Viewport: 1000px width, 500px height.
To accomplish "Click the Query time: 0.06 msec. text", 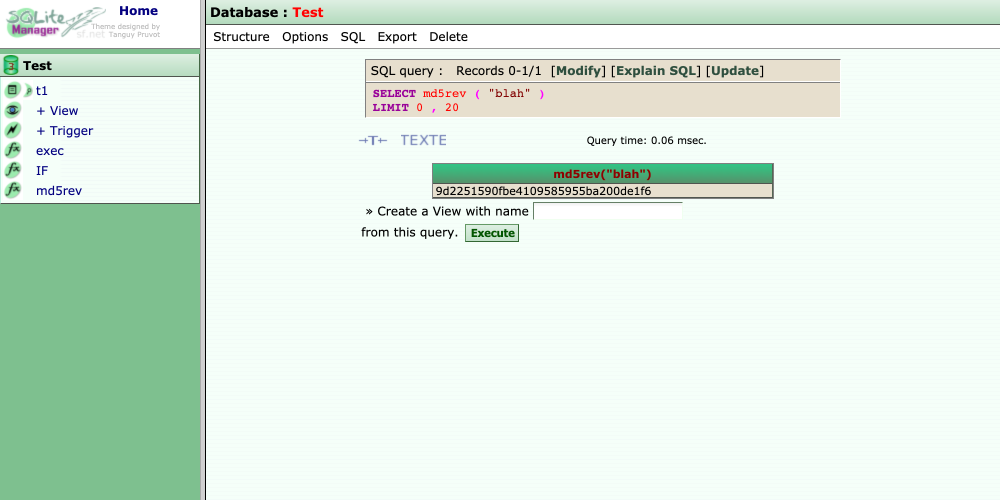I will tap(647, 140).
